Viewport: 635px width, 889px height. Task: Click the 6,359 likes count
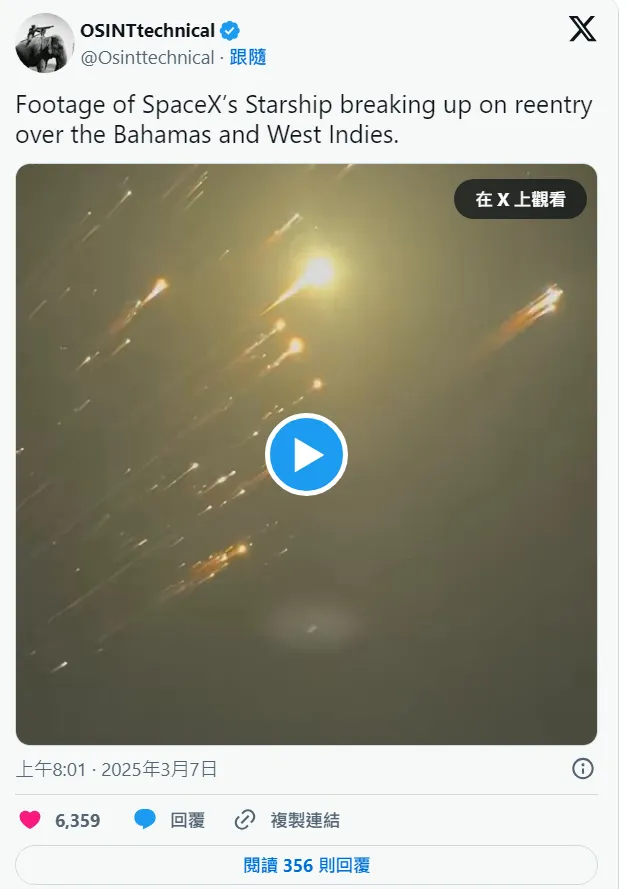[x=78, y=820]
